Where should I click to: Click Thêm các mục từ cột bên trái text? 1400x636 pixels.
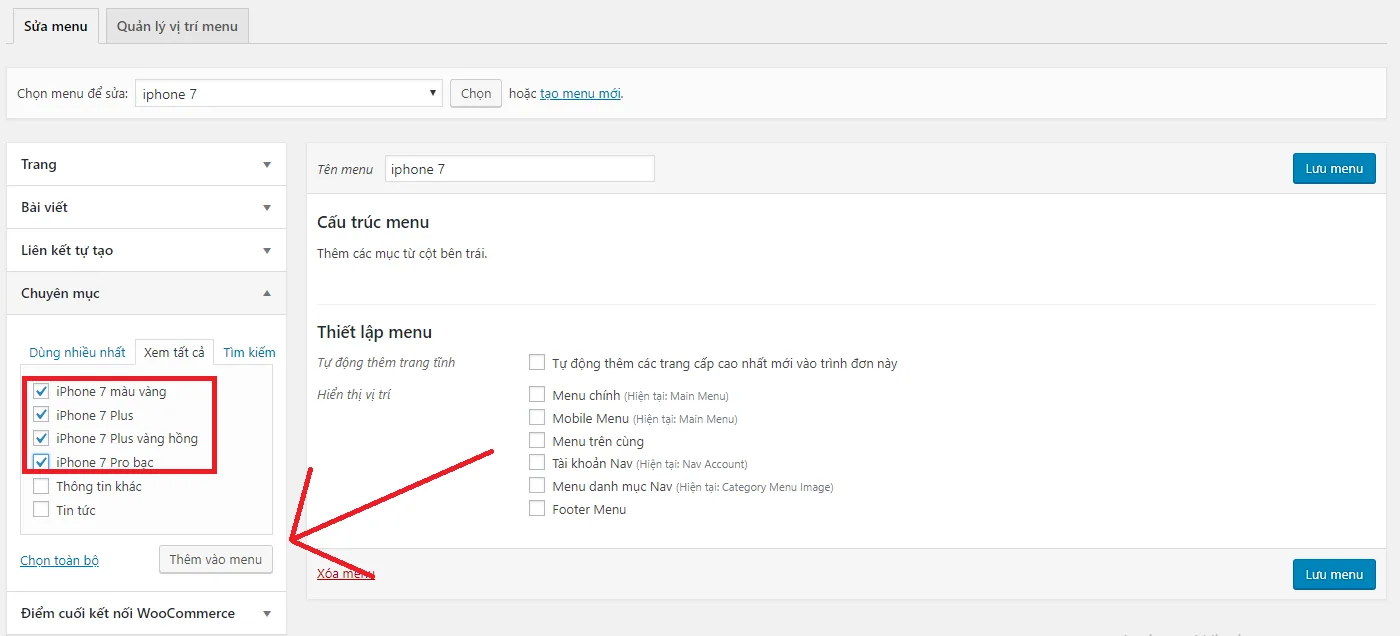(x=402, y=254)
